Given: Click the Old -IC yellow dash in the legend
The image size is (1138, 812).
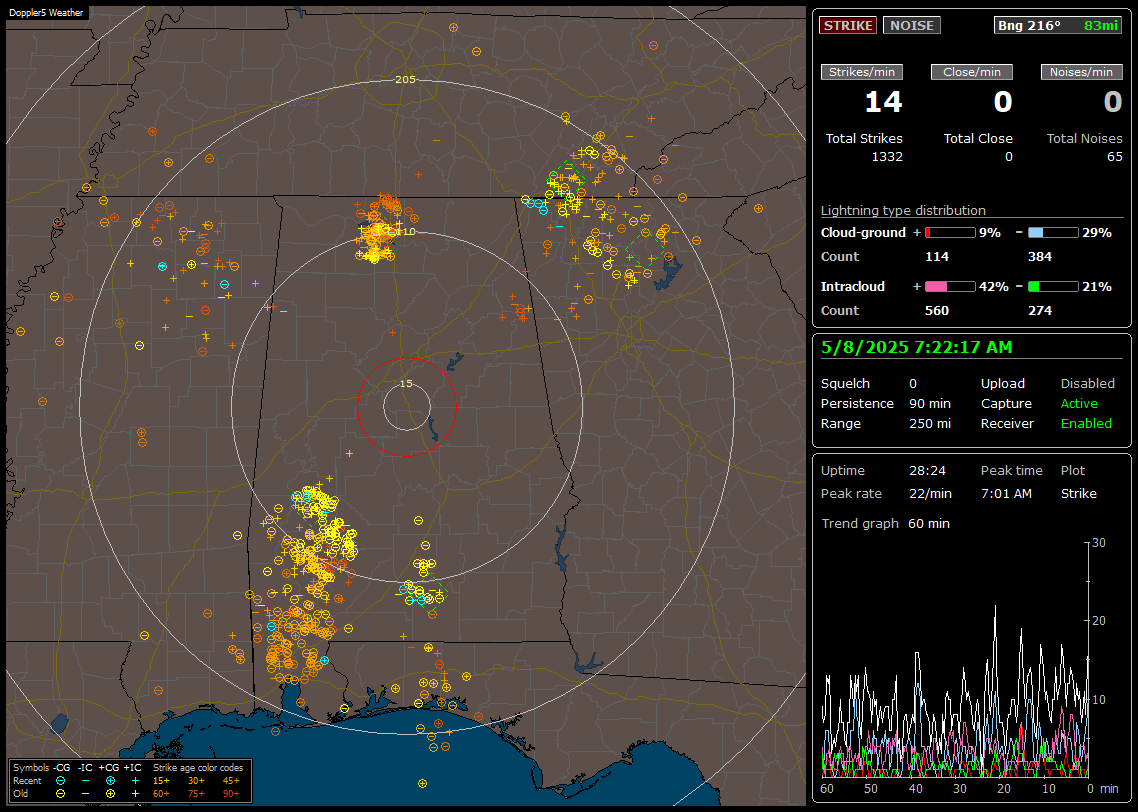Looking at the screenshot, I should 86,794.
